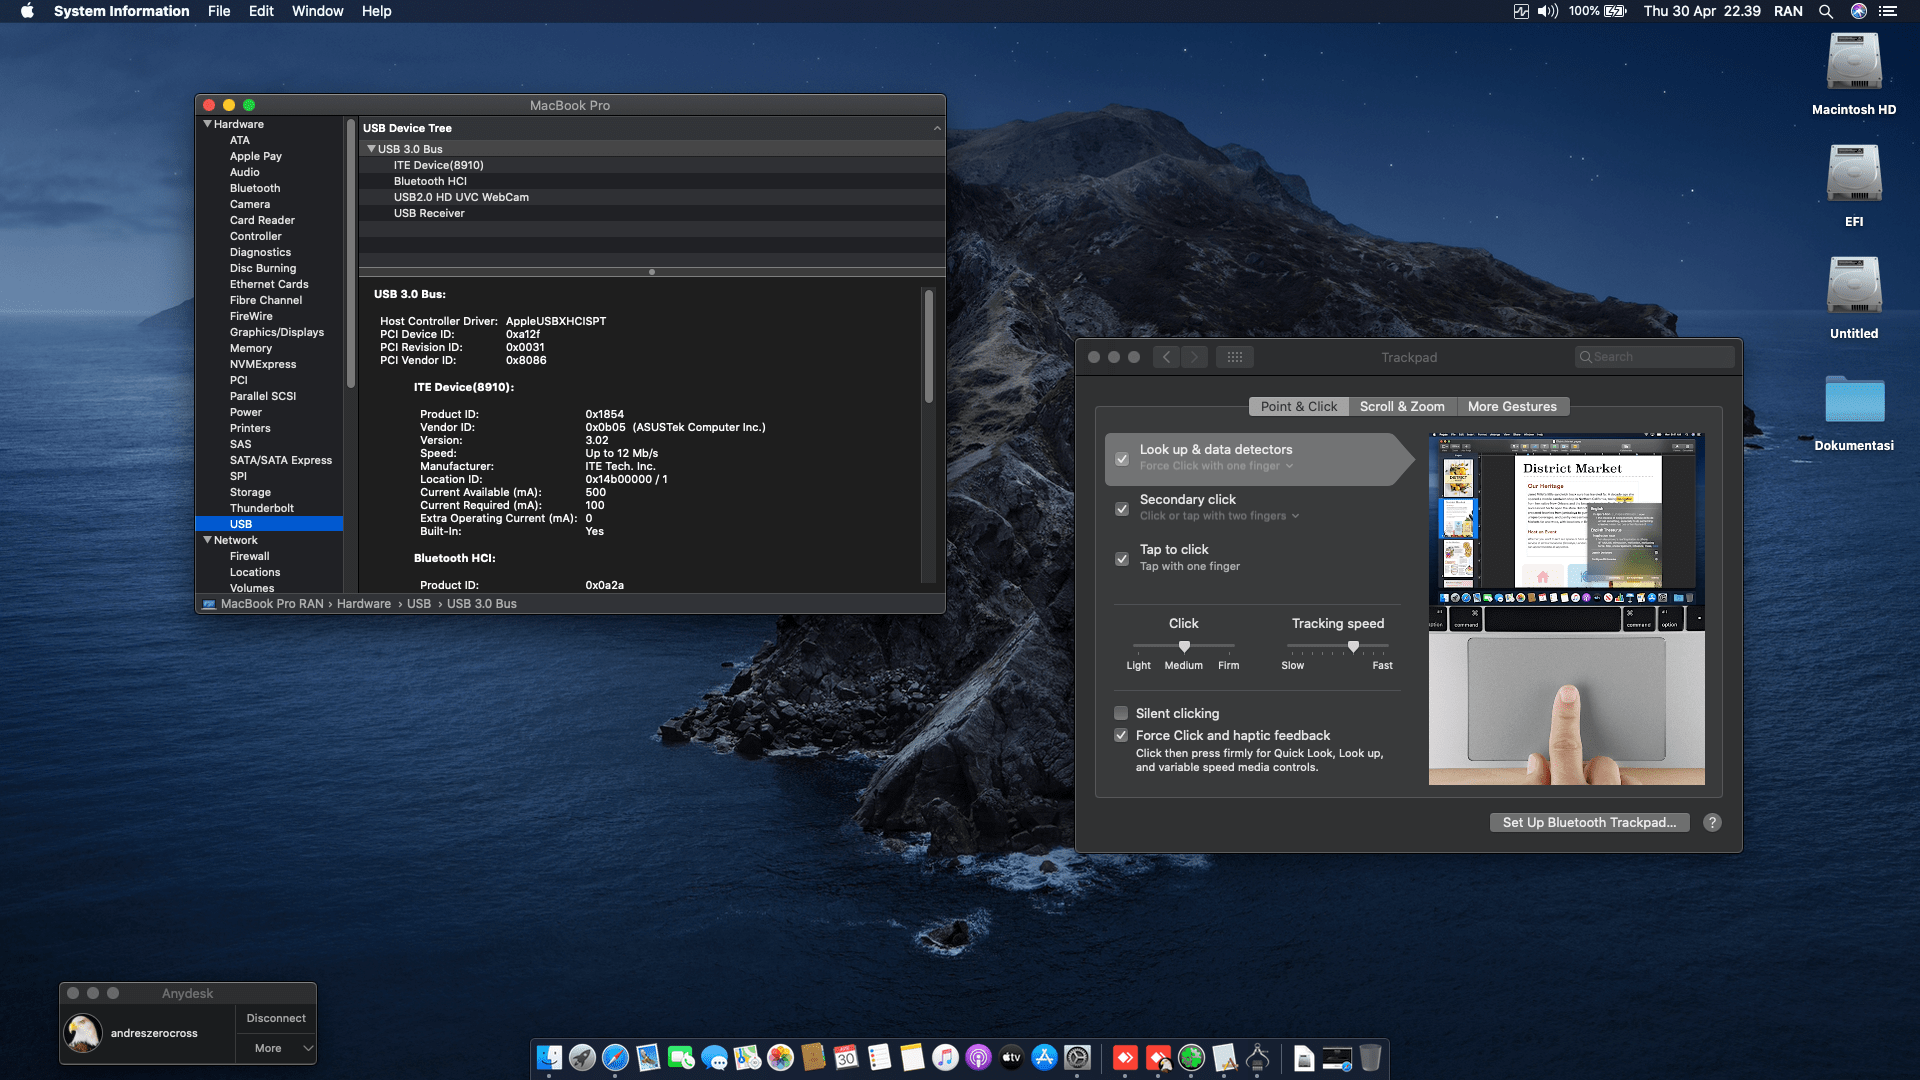Open 'Click or tap with two fingers' dropdown

point(1219,516)
